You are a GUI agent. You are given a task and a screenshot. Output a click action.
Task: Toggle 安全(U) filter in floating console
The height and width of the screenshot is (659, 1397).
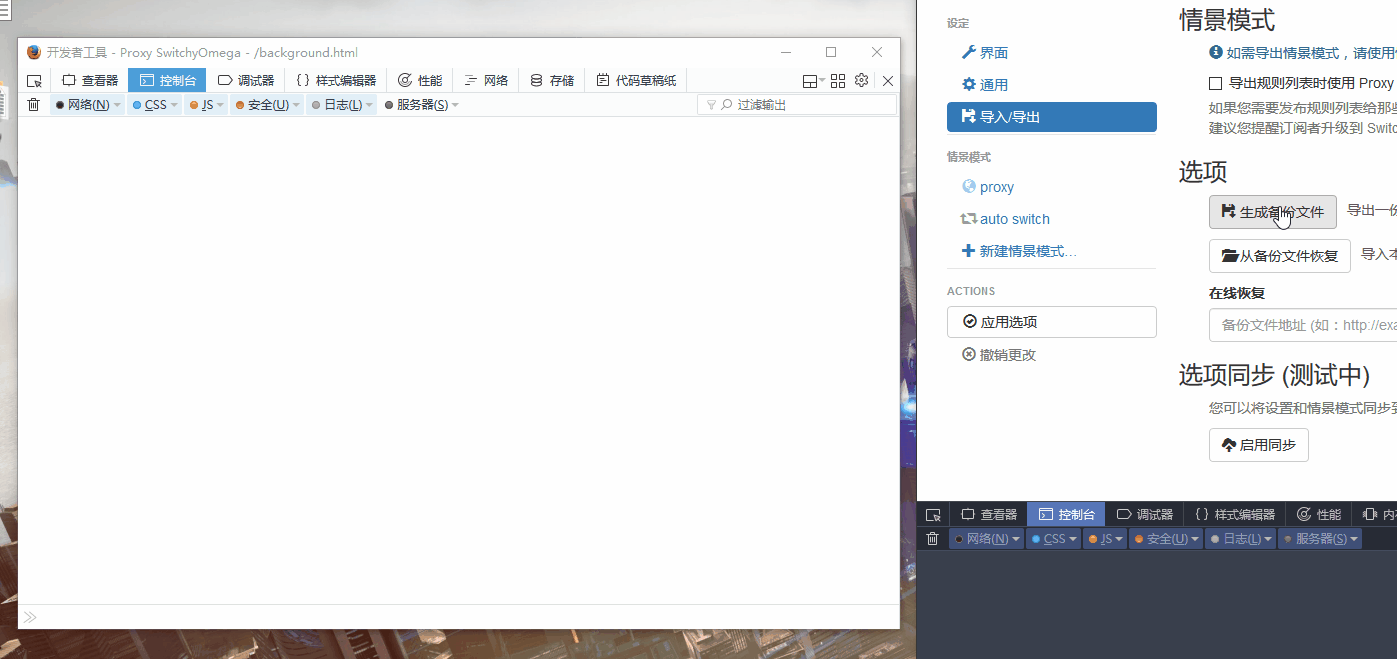click(263, 105)
